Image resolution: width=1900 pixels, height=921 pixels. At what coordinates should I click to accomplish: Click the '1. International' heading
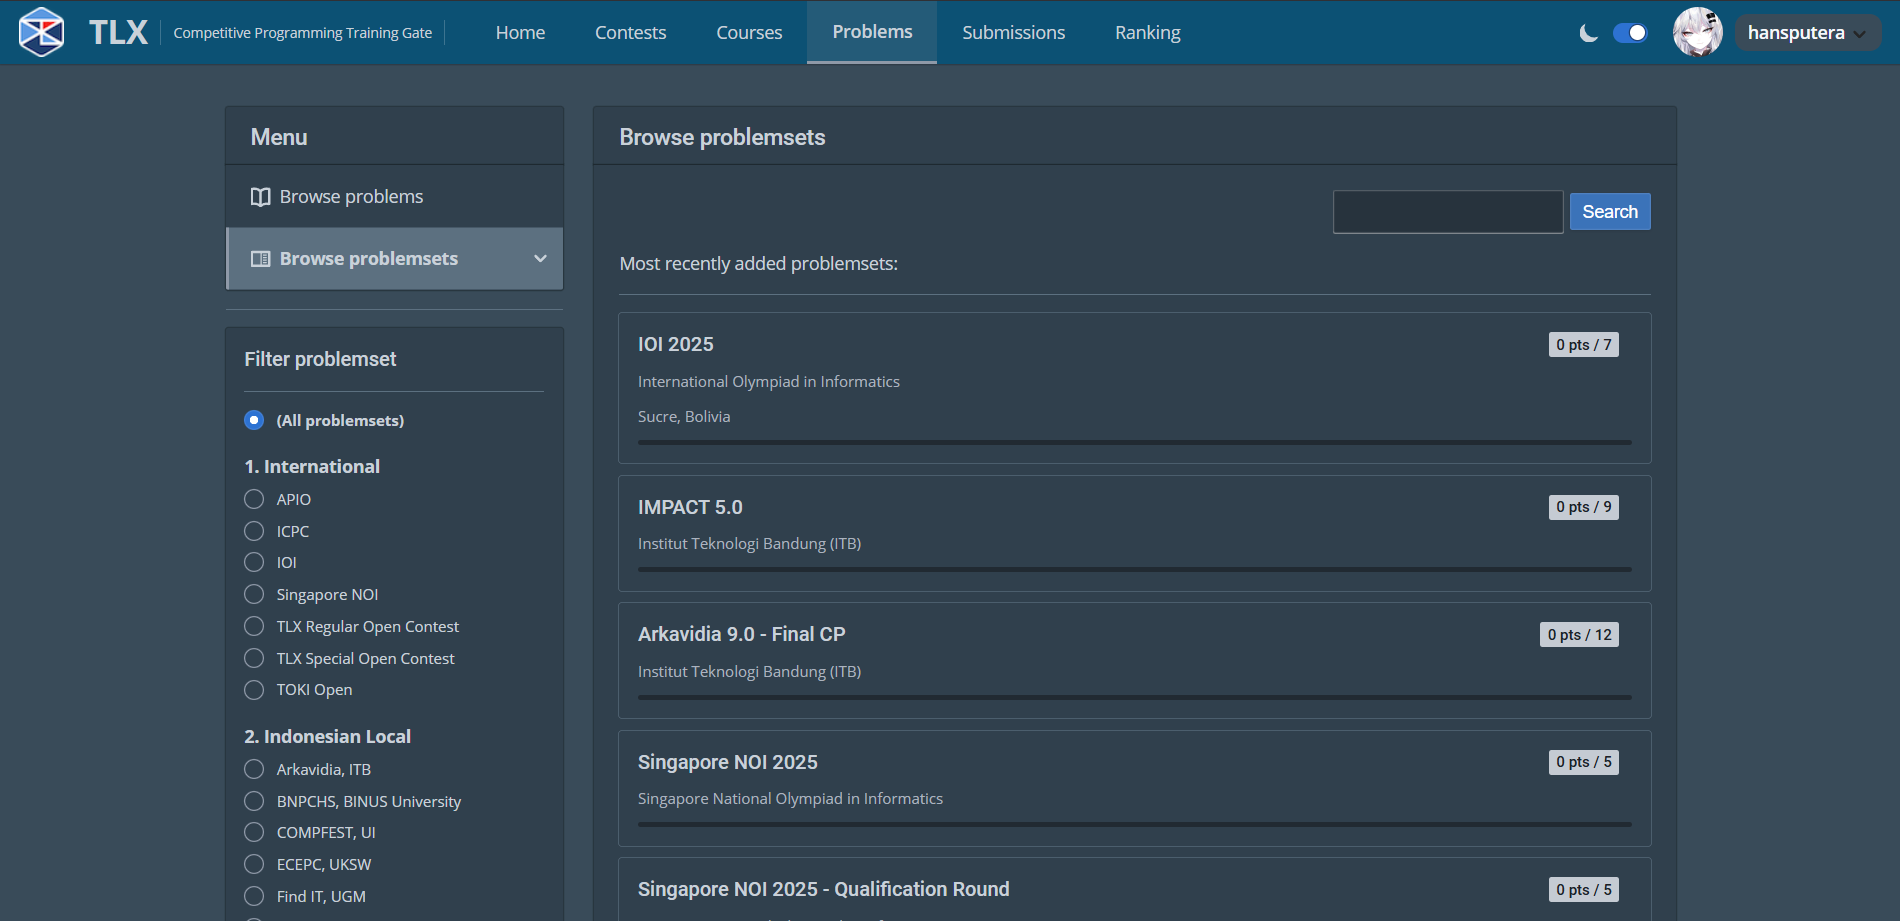tap(312, 467)
